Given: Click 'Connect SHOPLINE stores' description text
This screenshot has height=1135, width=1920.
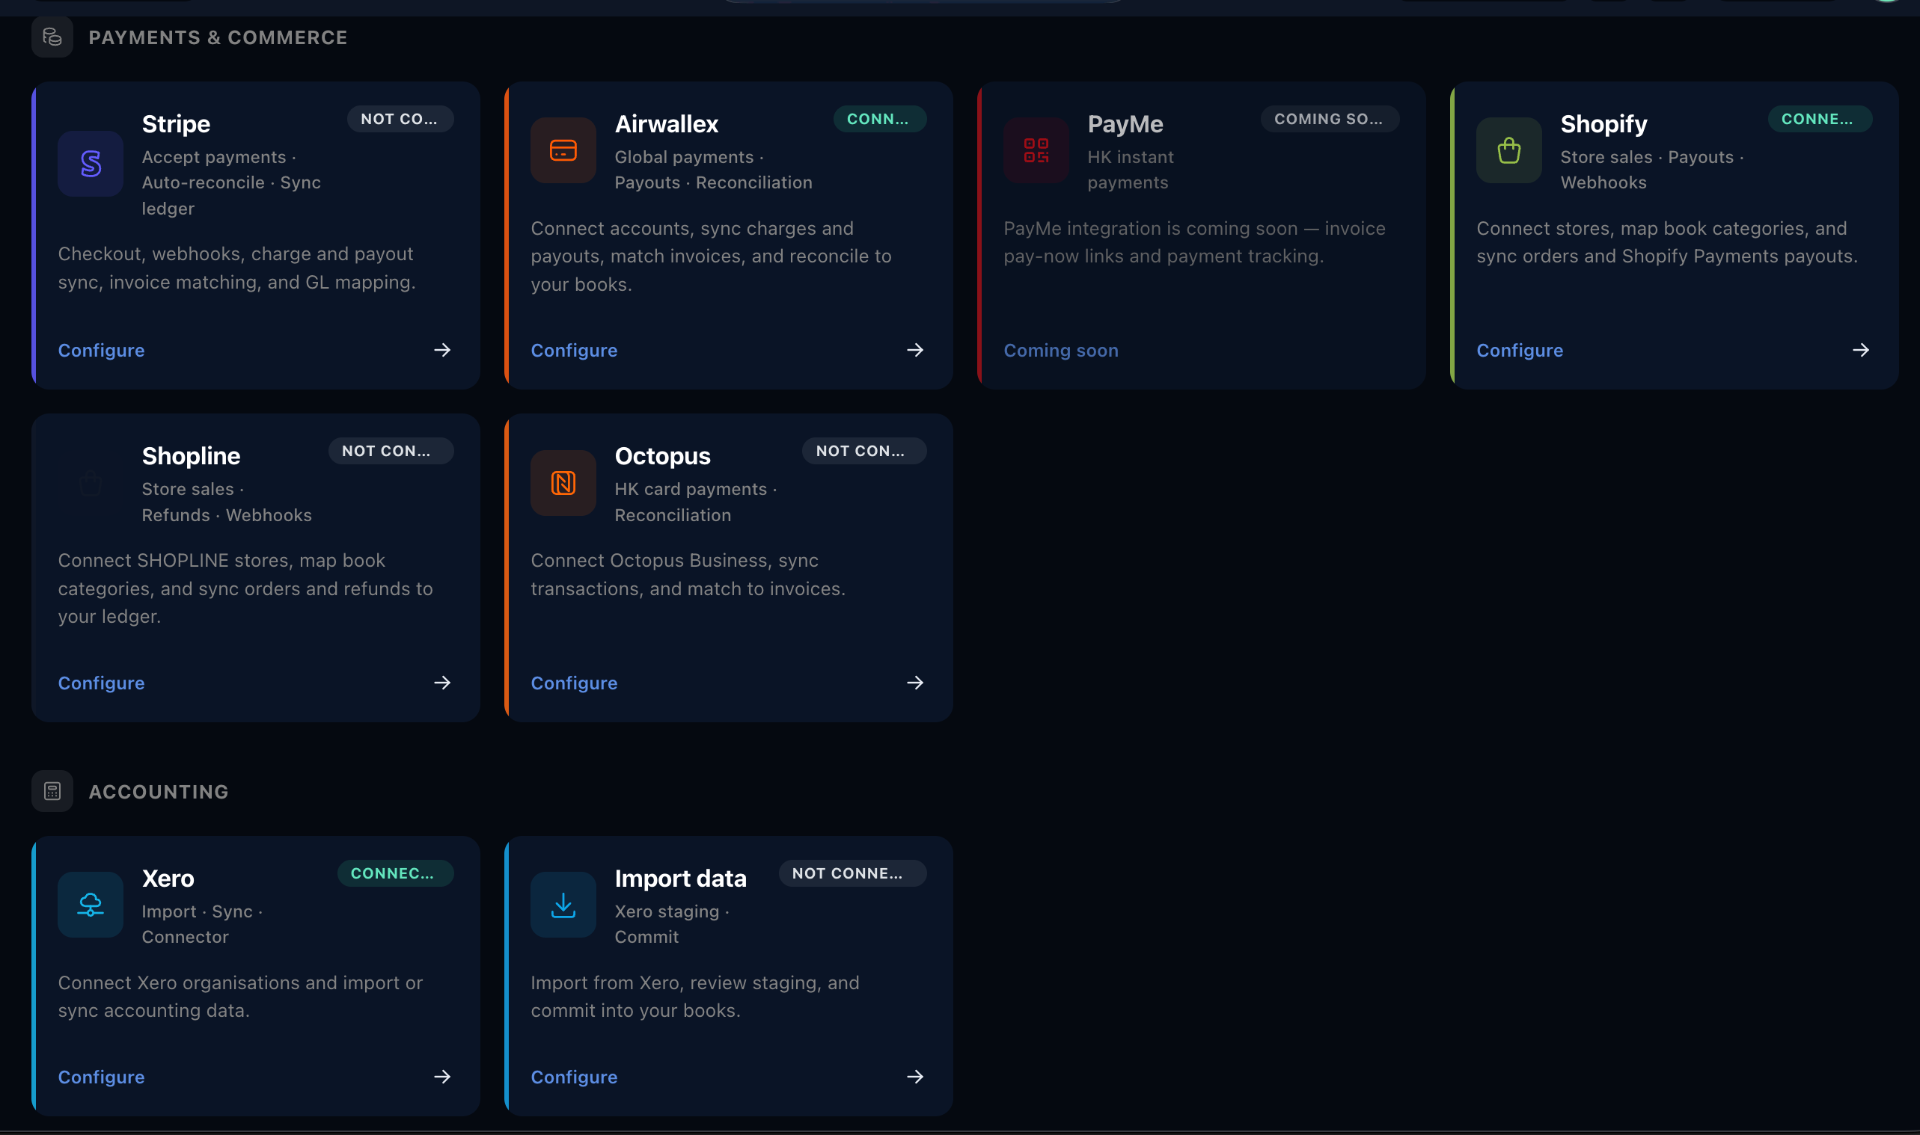Looking at the screenshot, I should pyautogui.click(x=246, y=589).
